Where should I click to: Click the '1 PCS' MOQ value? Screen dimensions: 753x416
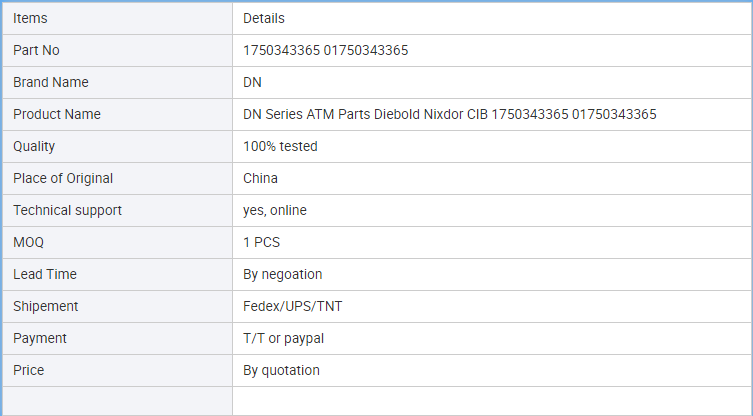click(x=262, y=242)
